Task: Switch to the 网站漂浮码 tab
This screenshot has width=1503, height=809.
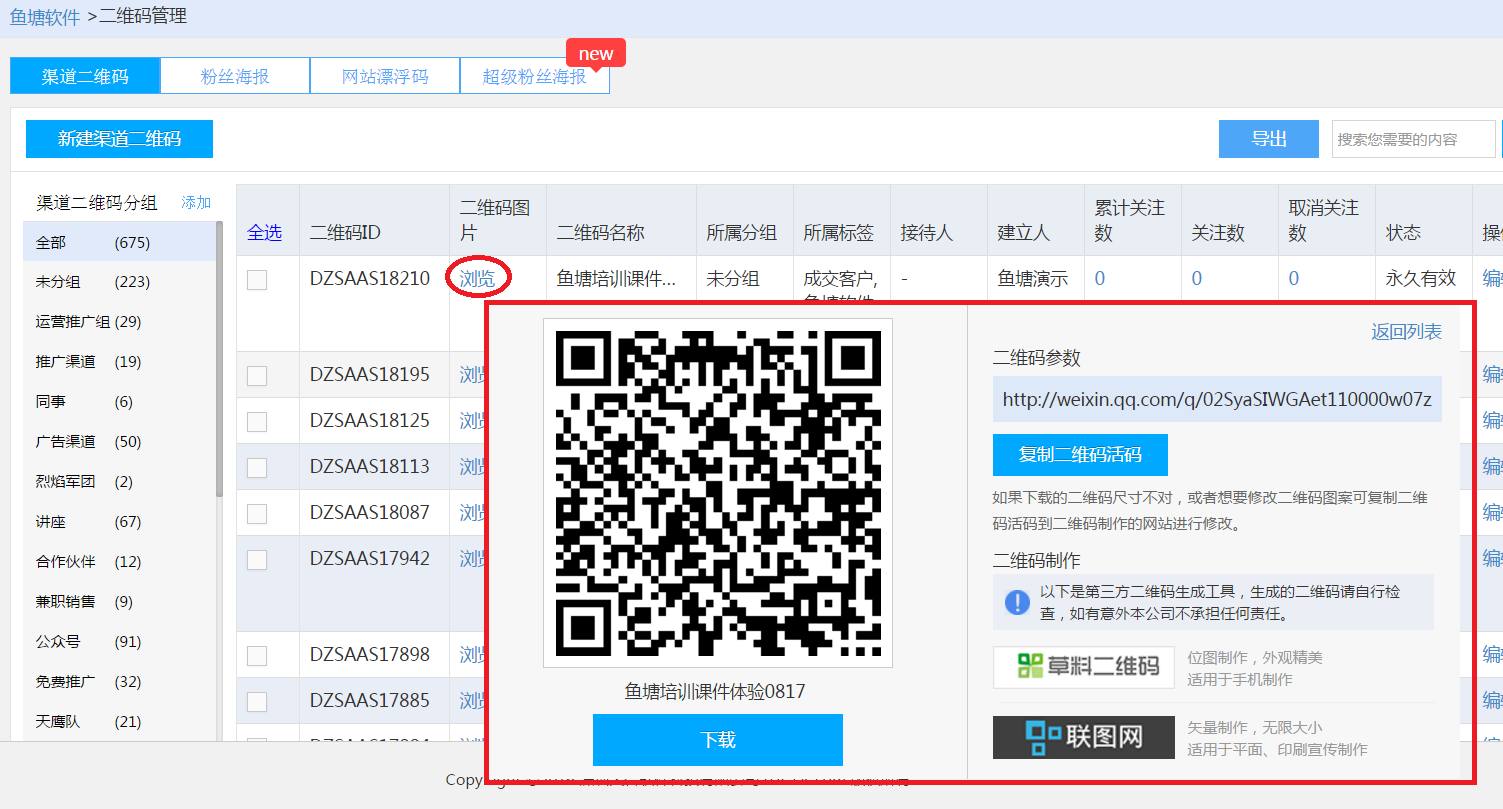Action: [385, 76]
